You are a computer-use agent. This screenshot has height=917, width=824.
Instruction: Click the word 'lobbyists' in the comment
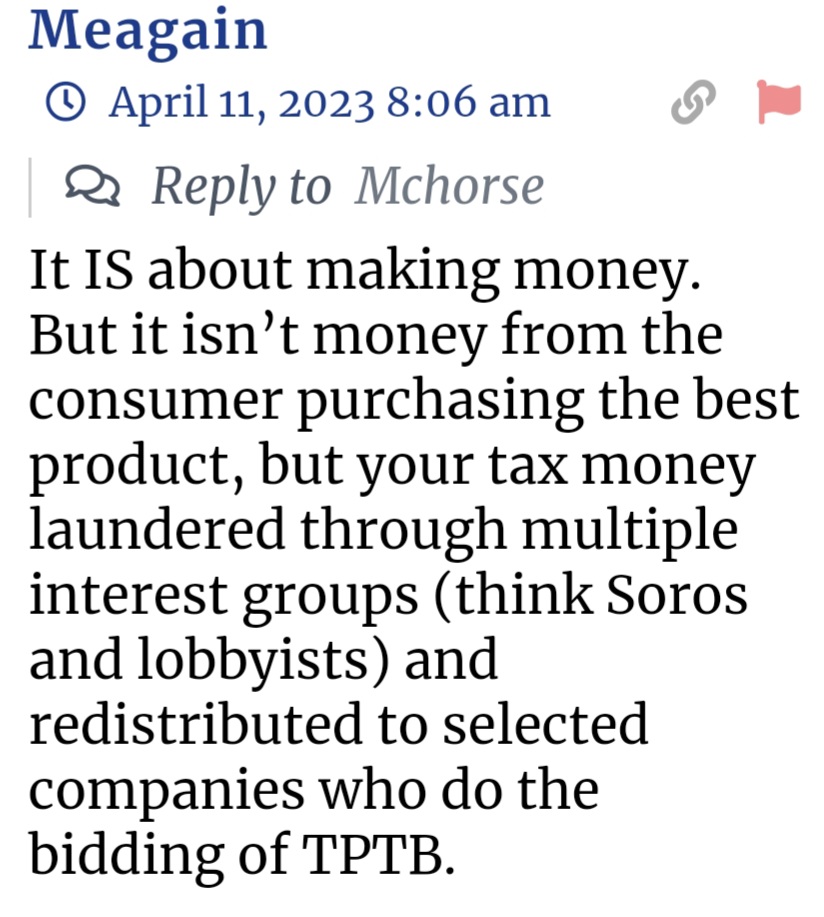[258, 661]
